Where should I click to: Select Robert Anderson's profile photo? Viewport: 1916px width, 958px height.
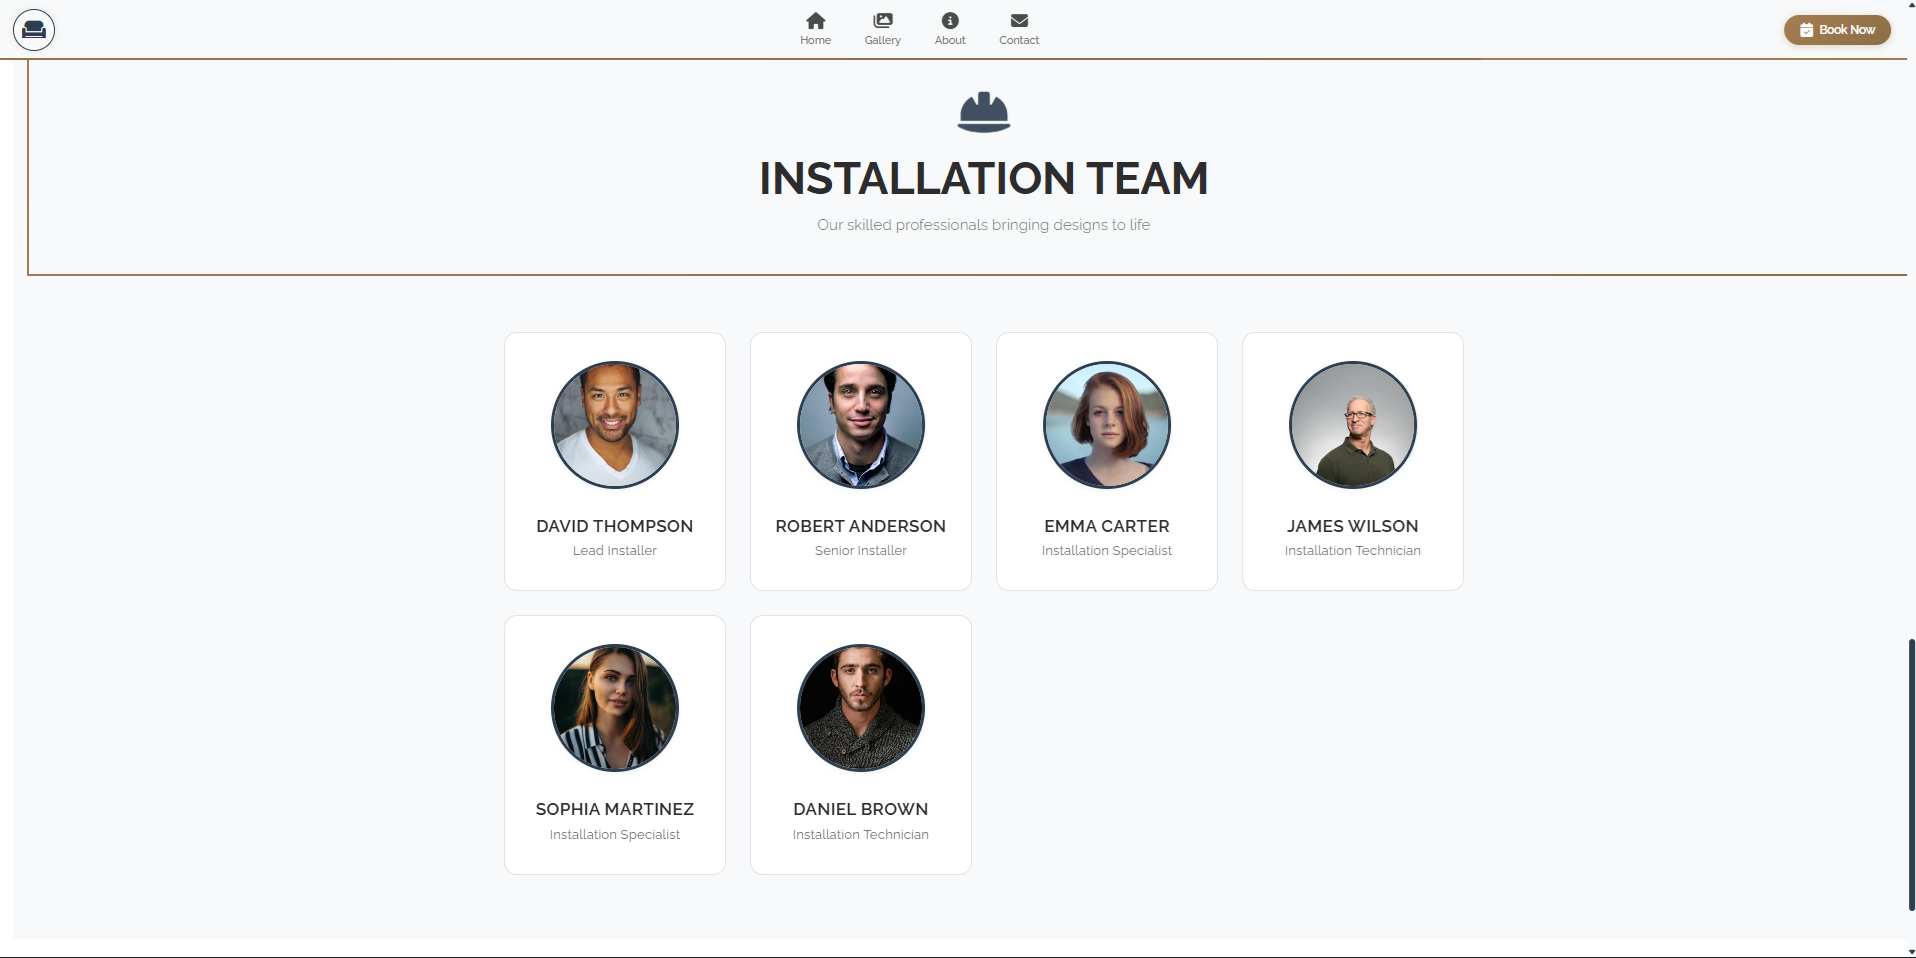(861, 425)
